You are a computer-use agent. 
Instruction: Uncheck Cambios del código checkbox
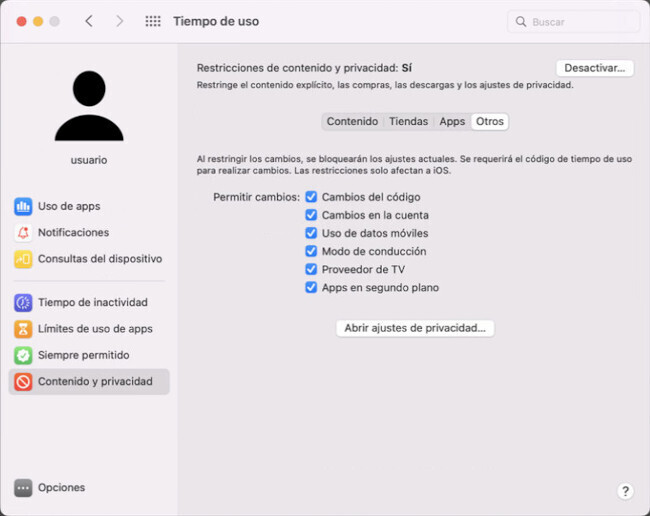click(x=311, y=197)
